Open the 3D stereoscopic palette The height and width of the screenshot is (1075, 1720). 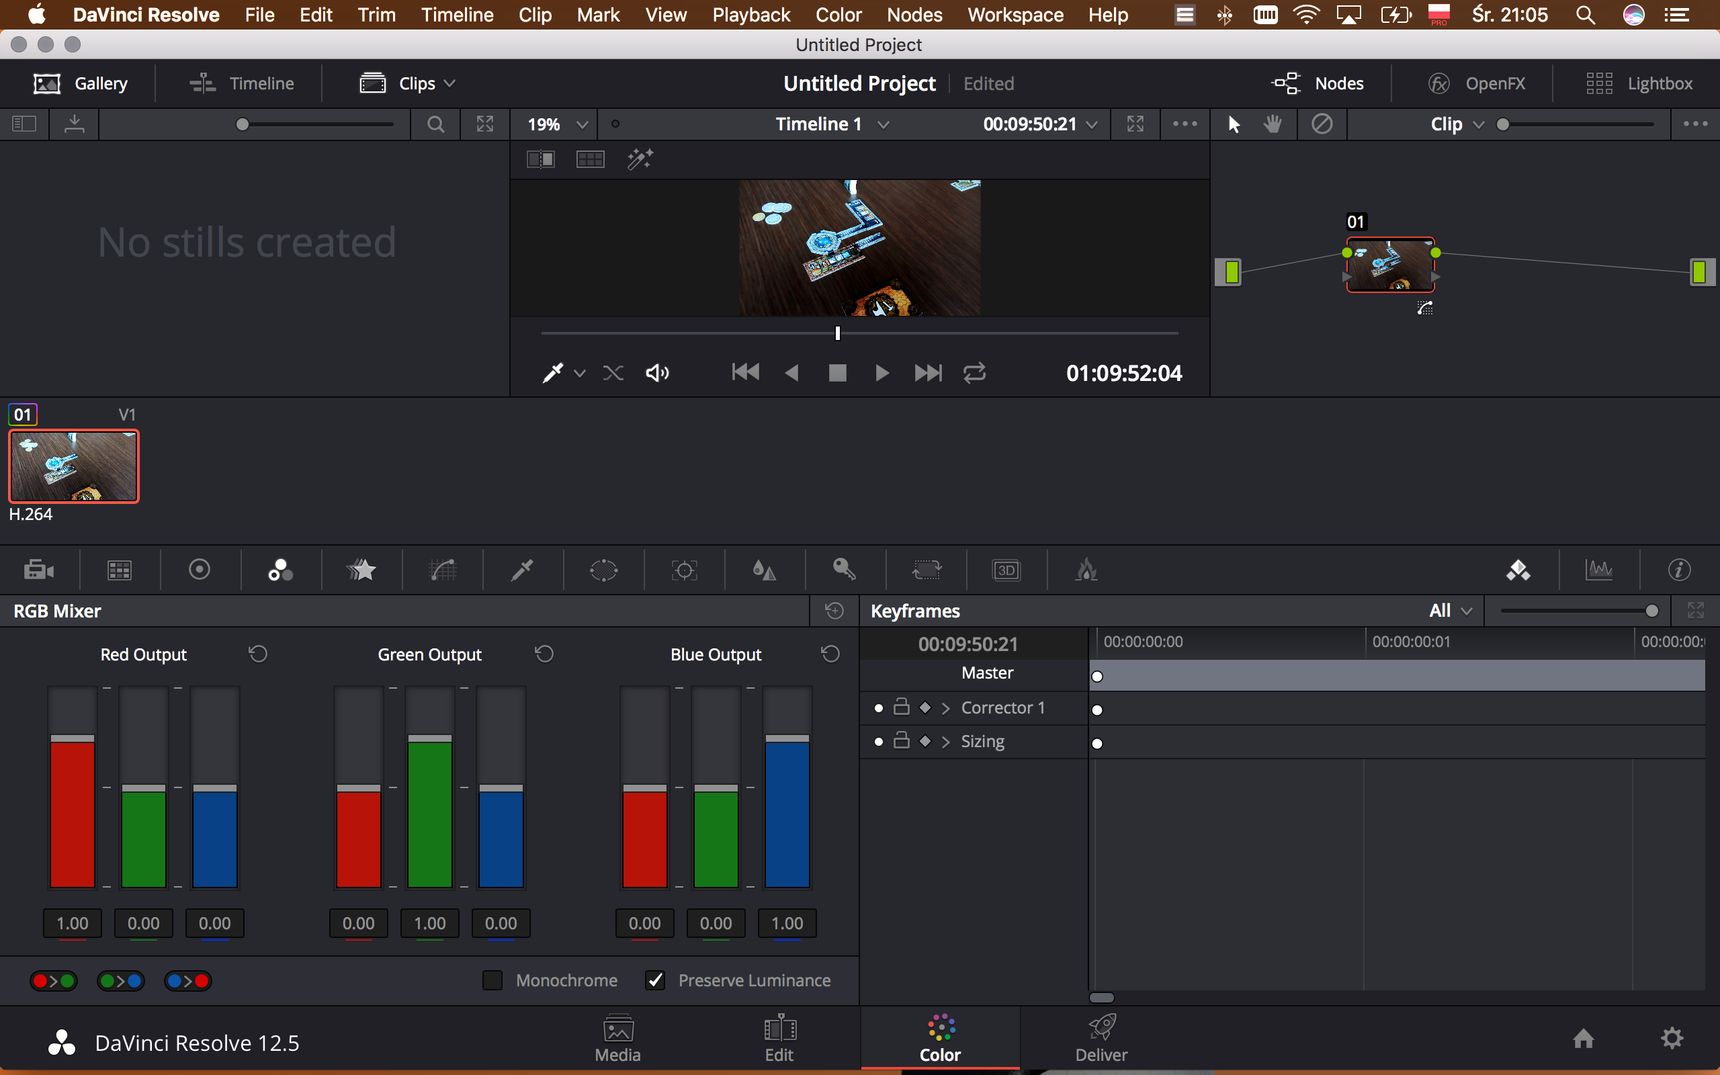1006,570
